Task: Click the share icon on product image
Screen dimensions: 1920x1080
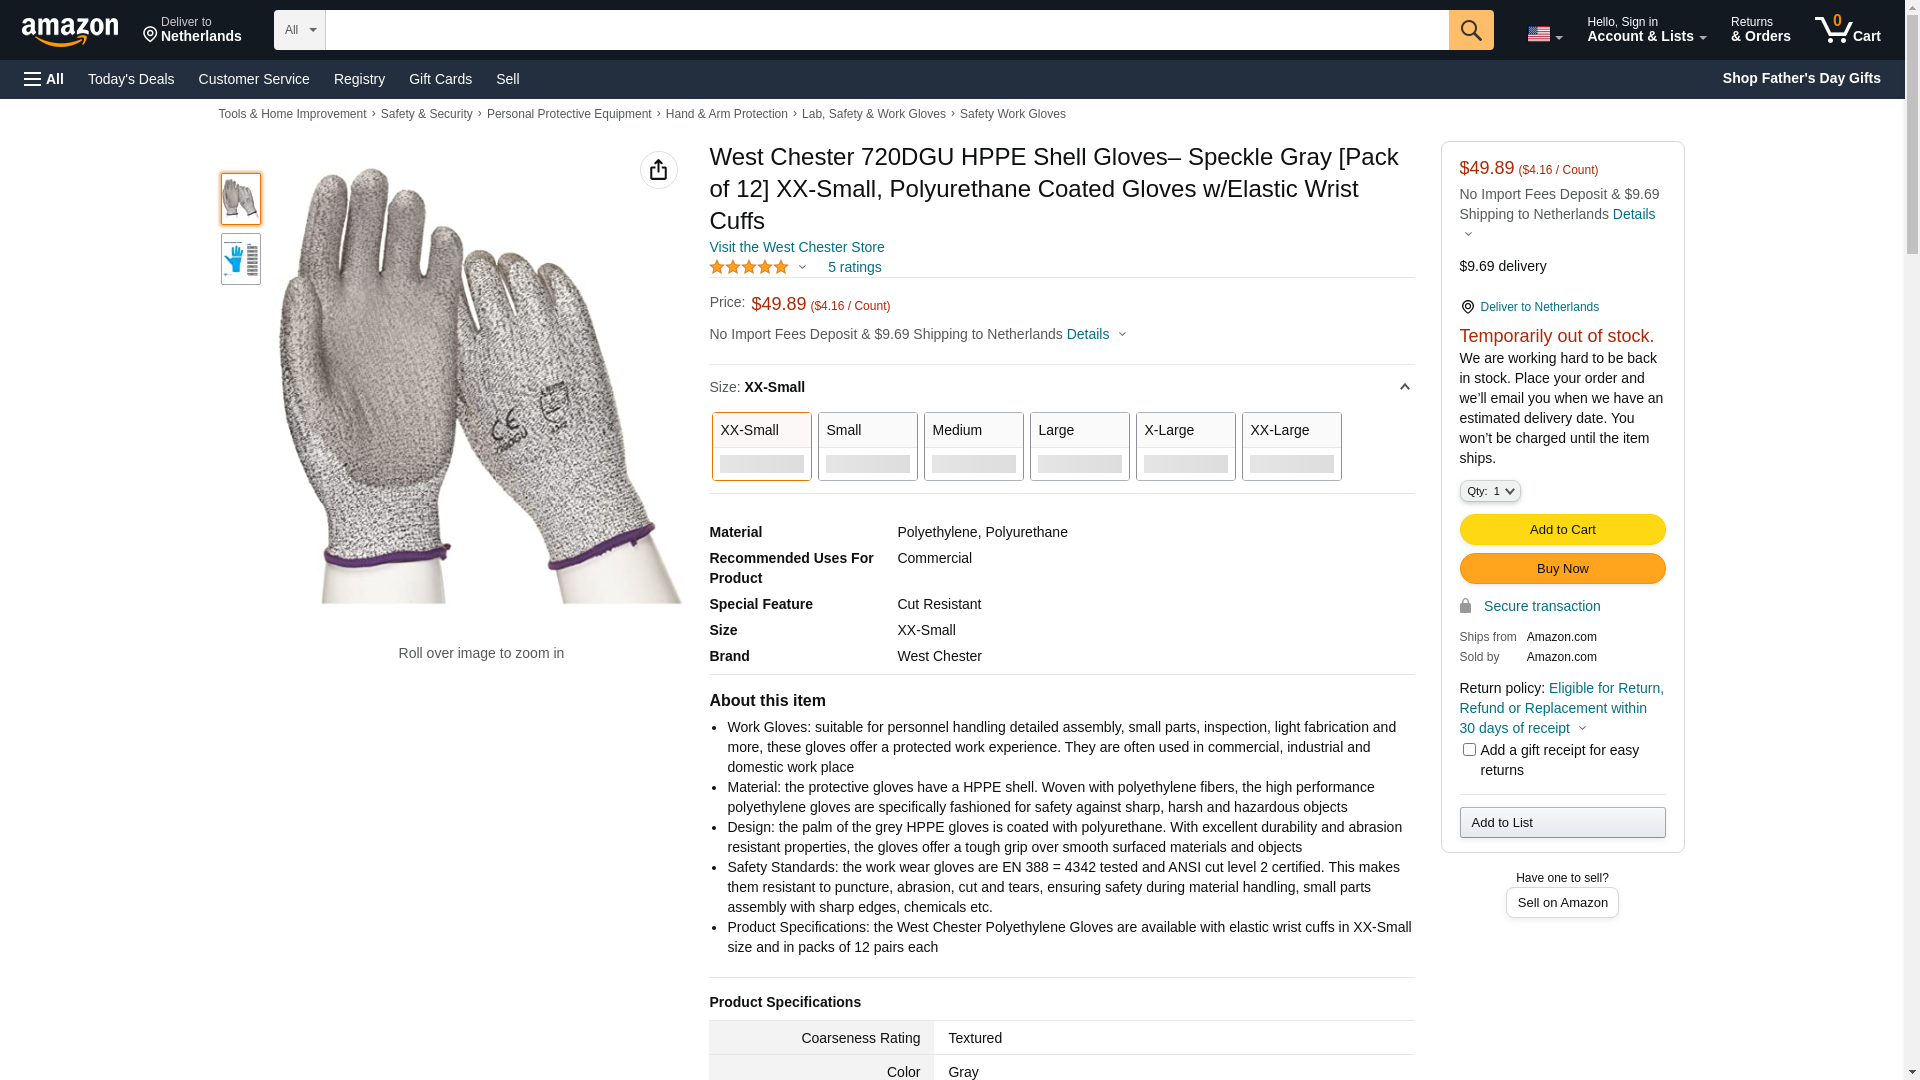Action: click(658, 170)
